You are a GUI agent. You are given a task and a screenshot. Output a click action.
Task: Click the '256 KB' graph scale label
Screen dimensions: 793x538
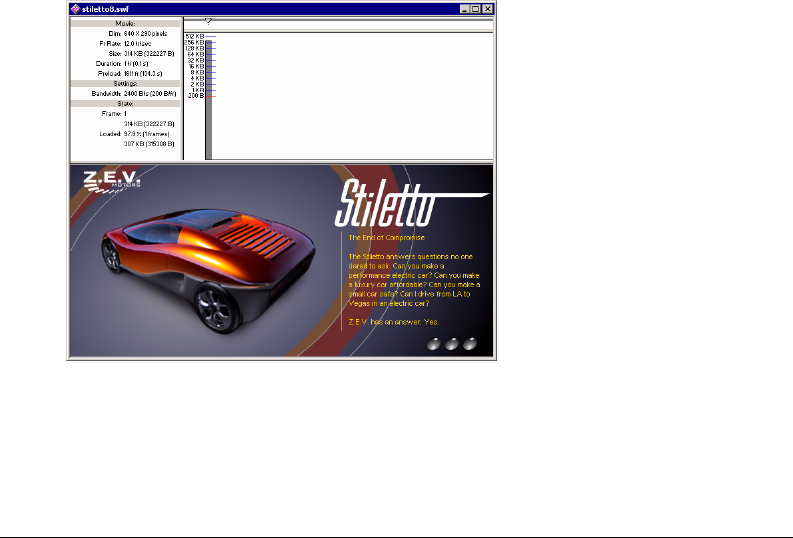(195, 42)
